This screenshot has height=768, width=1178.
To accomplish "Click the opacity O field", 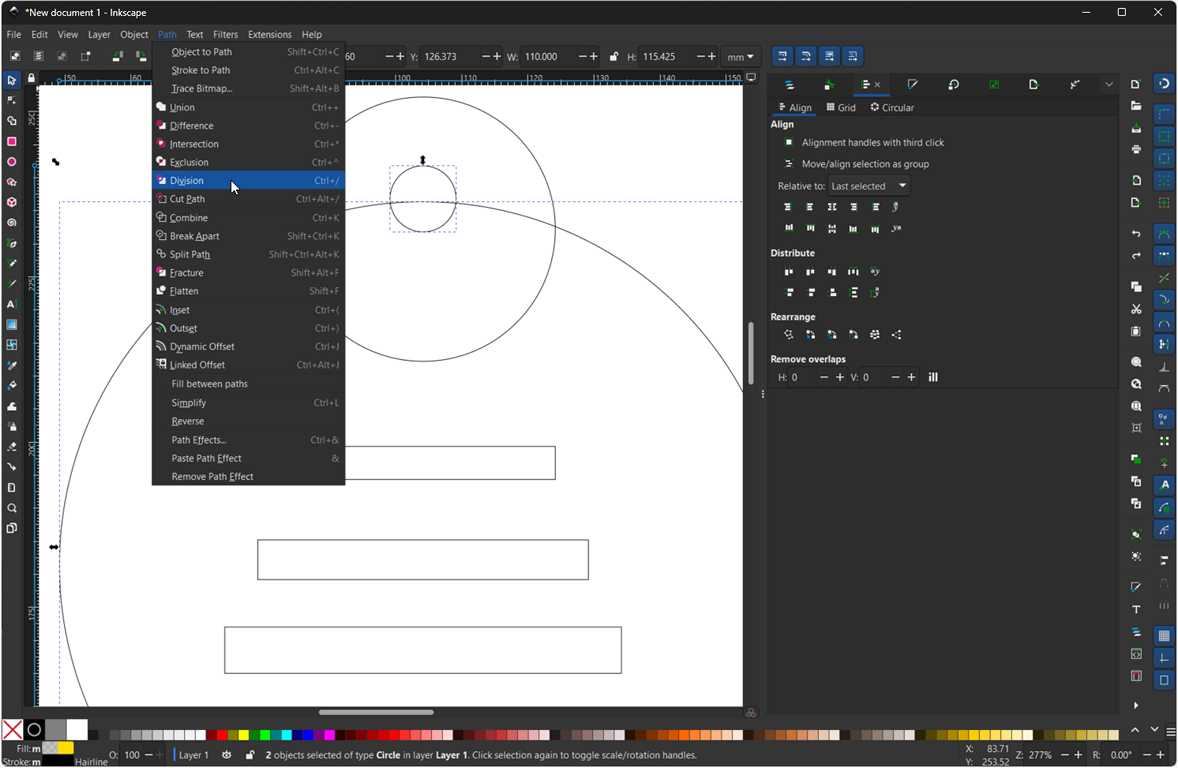I will click(131, 754).
